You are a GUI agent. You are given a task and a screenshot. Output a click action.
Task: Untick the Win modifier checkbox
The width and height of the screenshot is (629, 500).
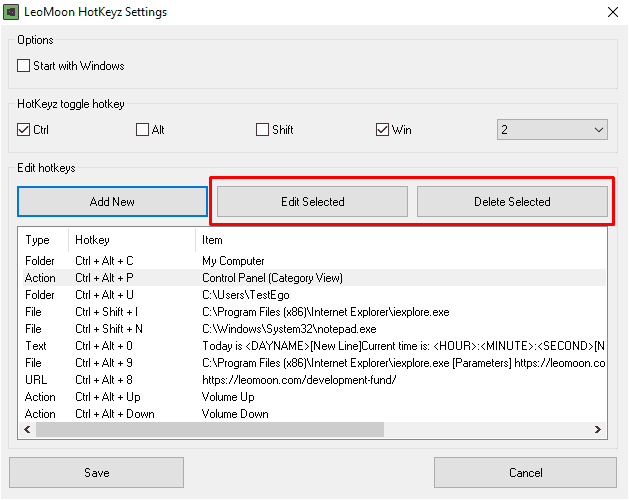click(382, 130)
